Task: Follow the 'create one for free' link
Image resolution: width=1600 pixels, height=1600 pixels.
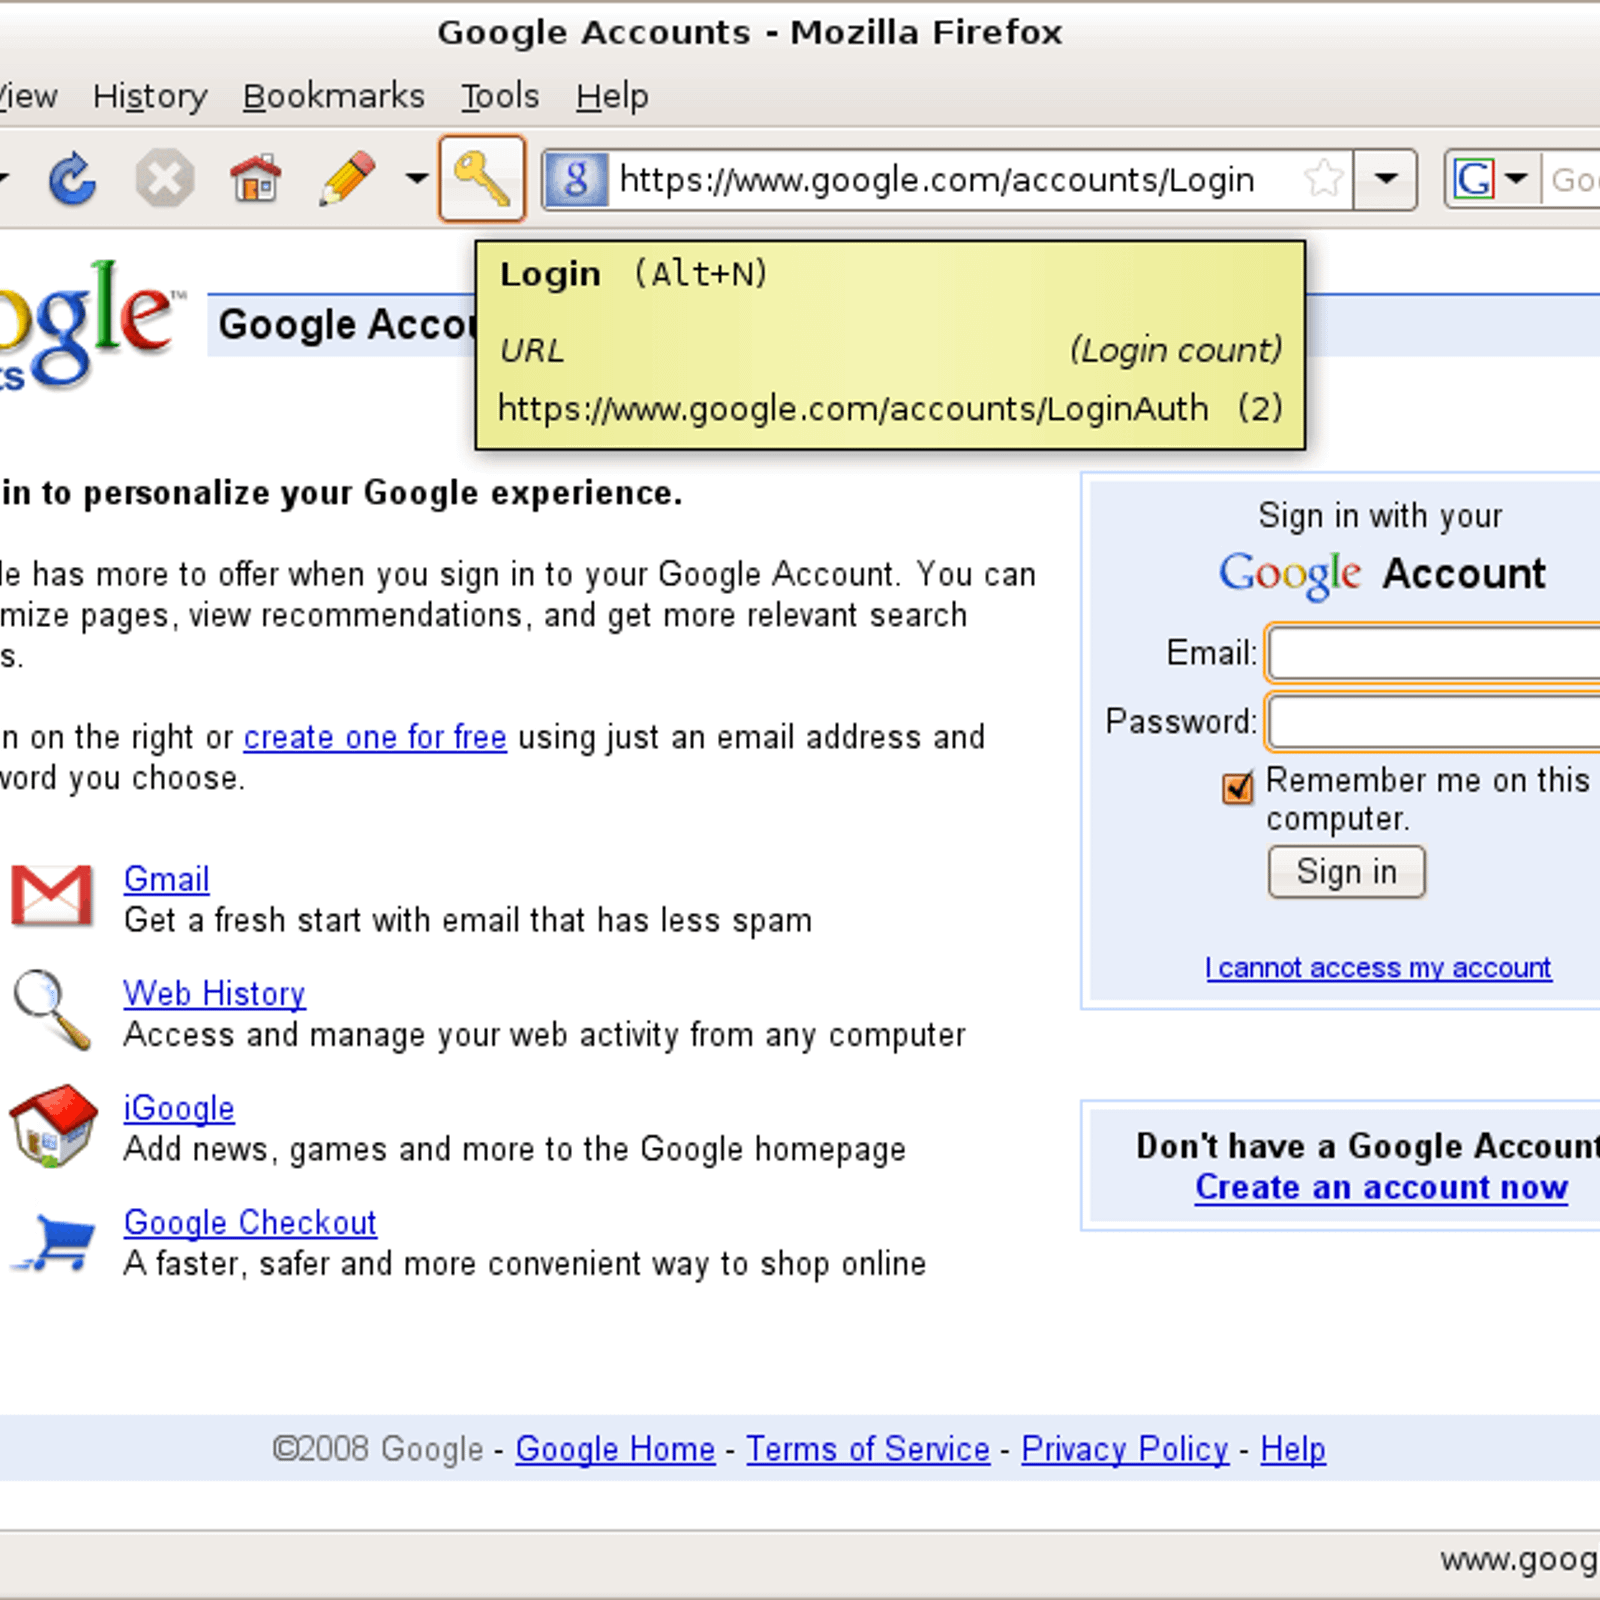Action: pos(375,737)
